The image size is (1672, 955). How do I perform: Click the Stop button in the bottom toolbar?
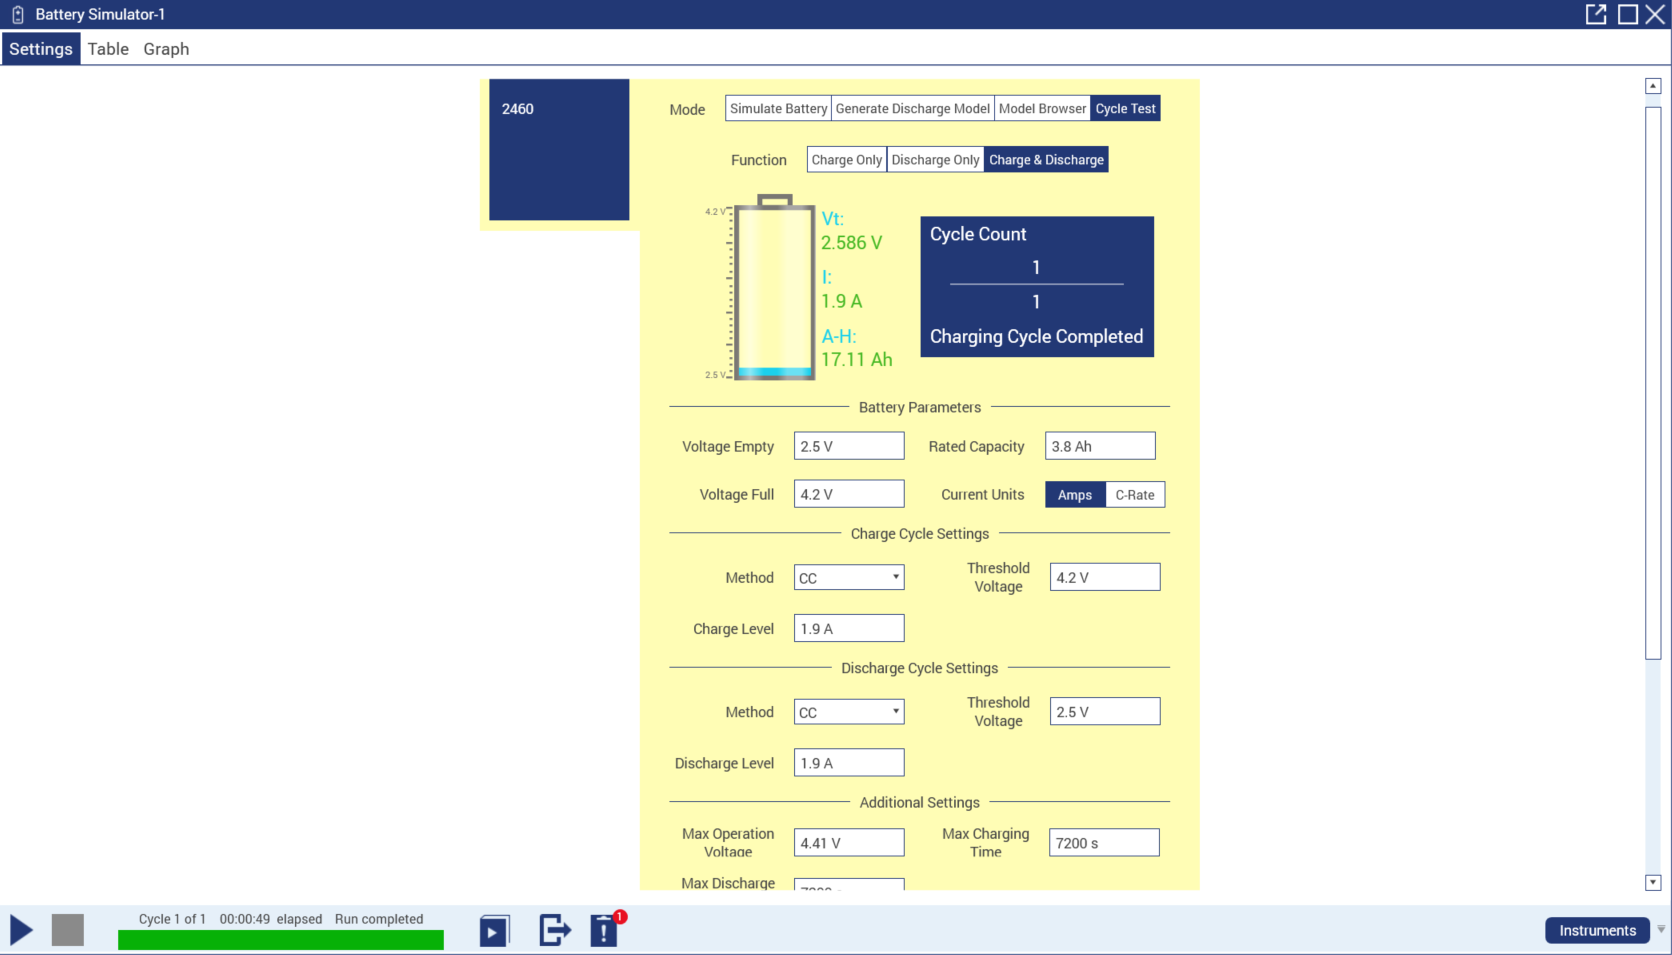pyautogui.click(x=67, y=929)
